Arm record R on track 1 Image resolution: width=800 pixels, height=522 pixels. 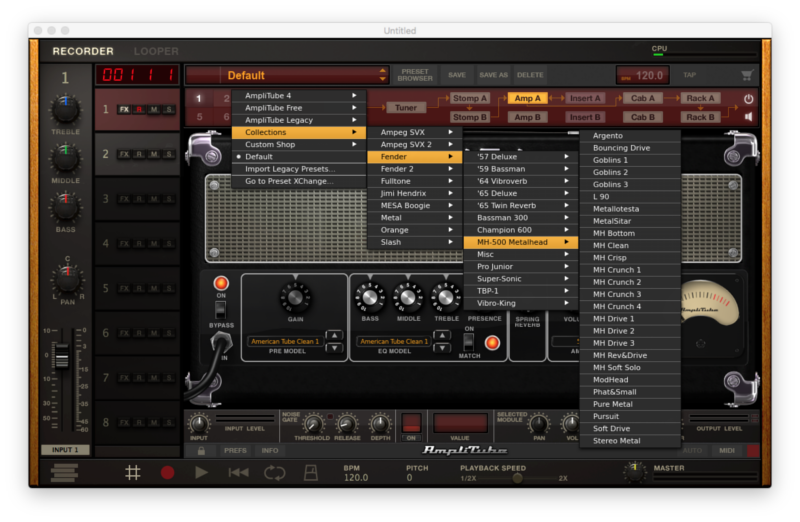139,110
